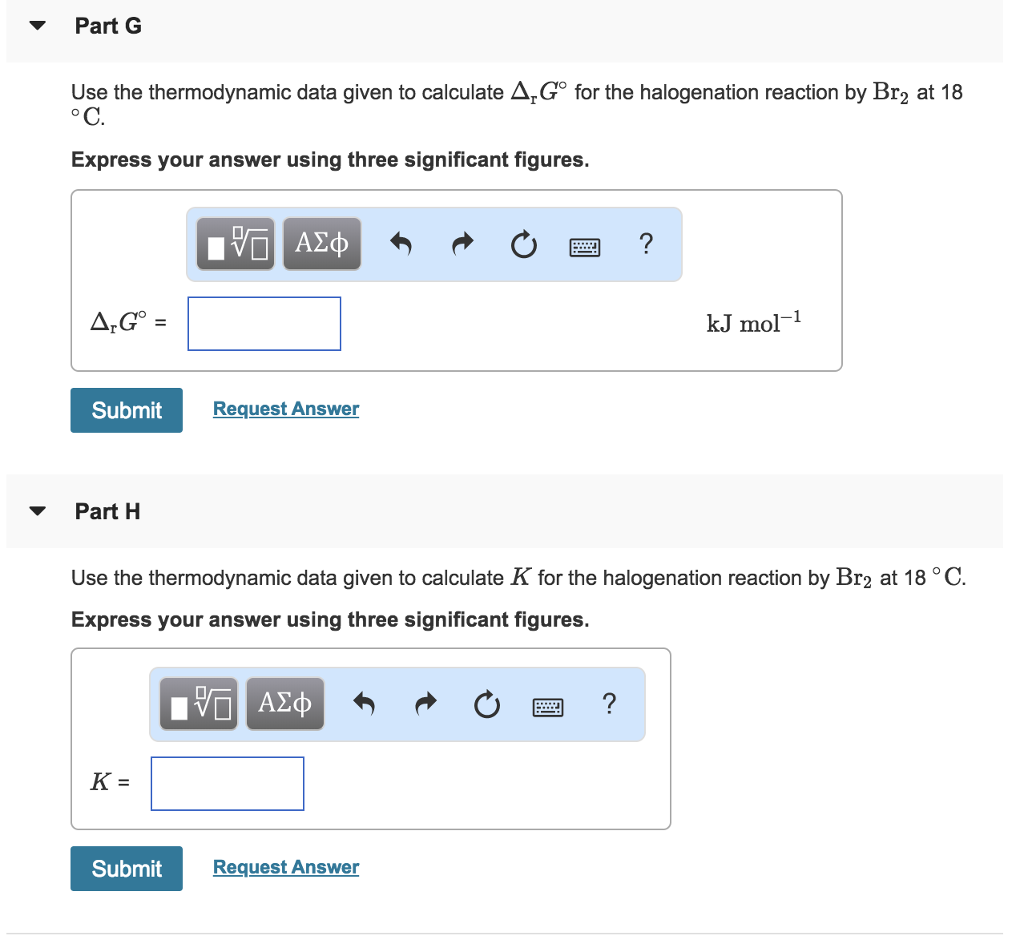Collapse the Part G section
The height and width of the screenshot is (944, 1024).
point(36,25)
